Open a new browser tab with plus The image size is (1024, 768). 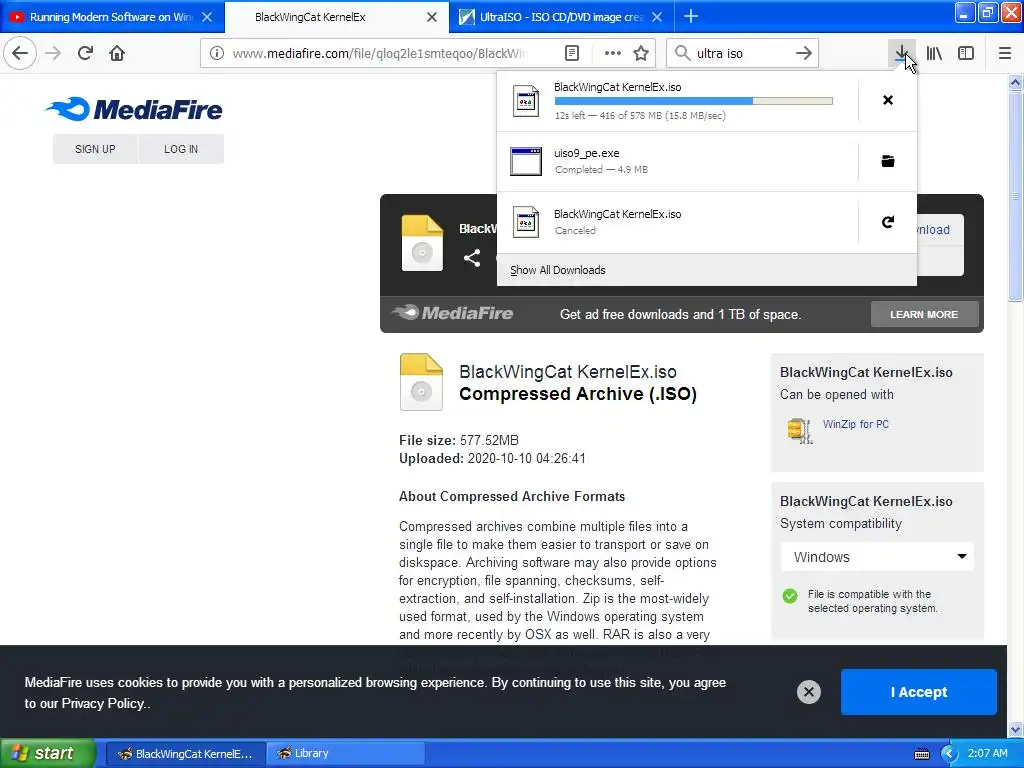pos(690,16)
